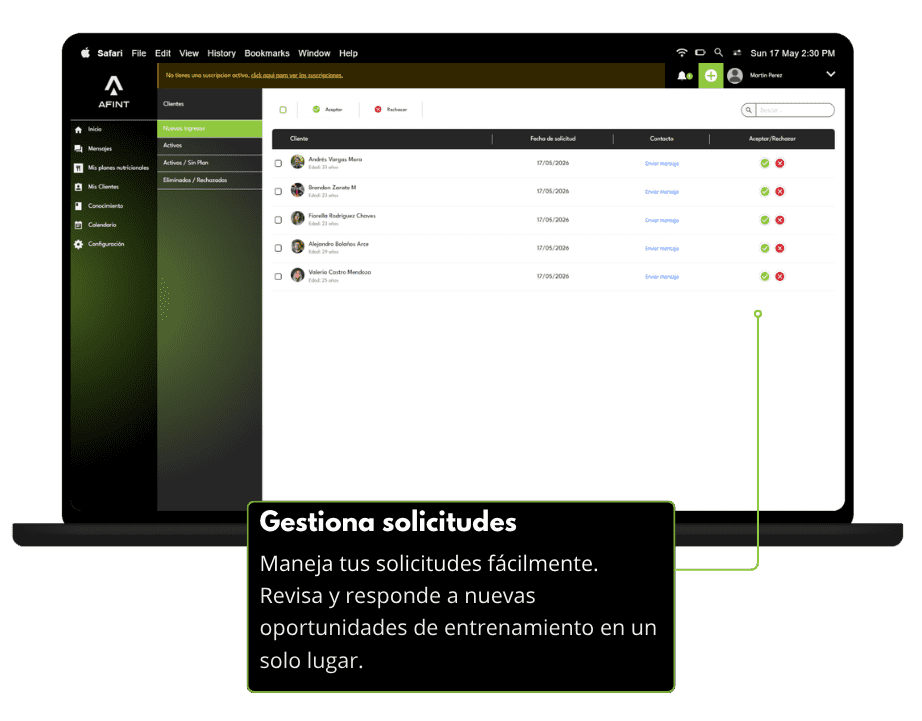Viewport: 922px width, 721px height.
Task: Expand the user account dropdown chevron
Action: point(831,75)
